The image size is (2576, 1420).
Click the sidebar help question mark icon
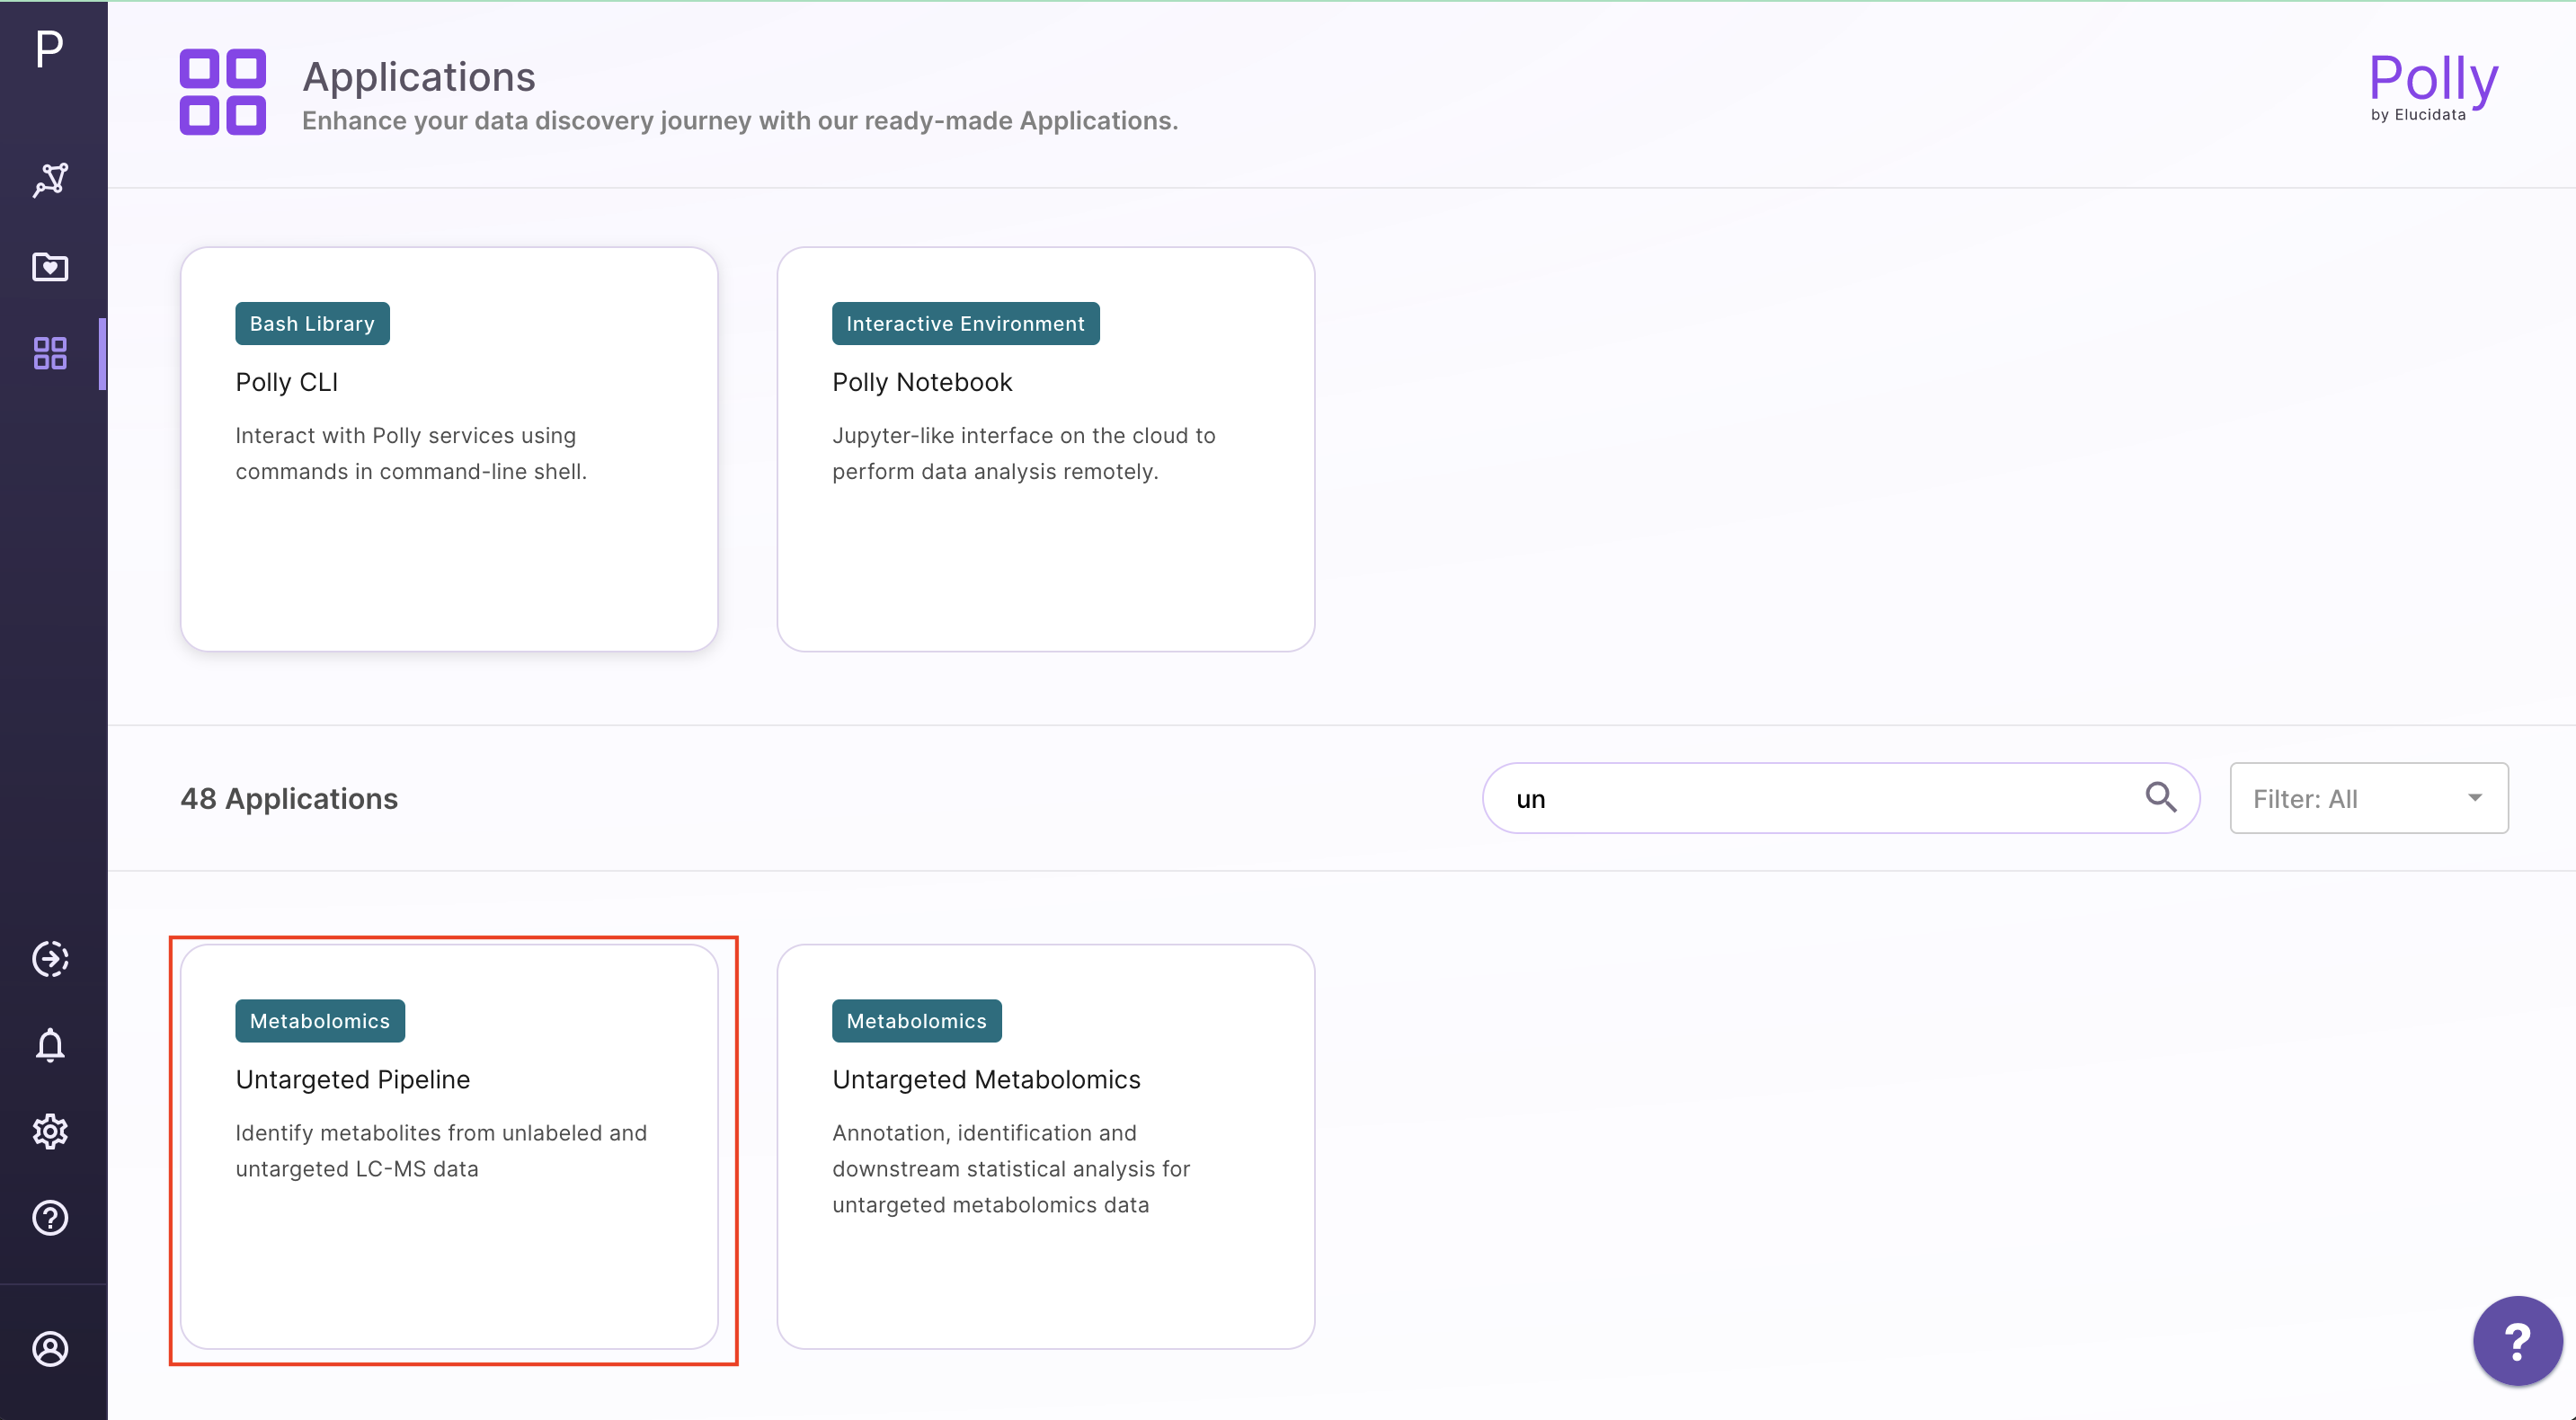[x=50, y=1218]
